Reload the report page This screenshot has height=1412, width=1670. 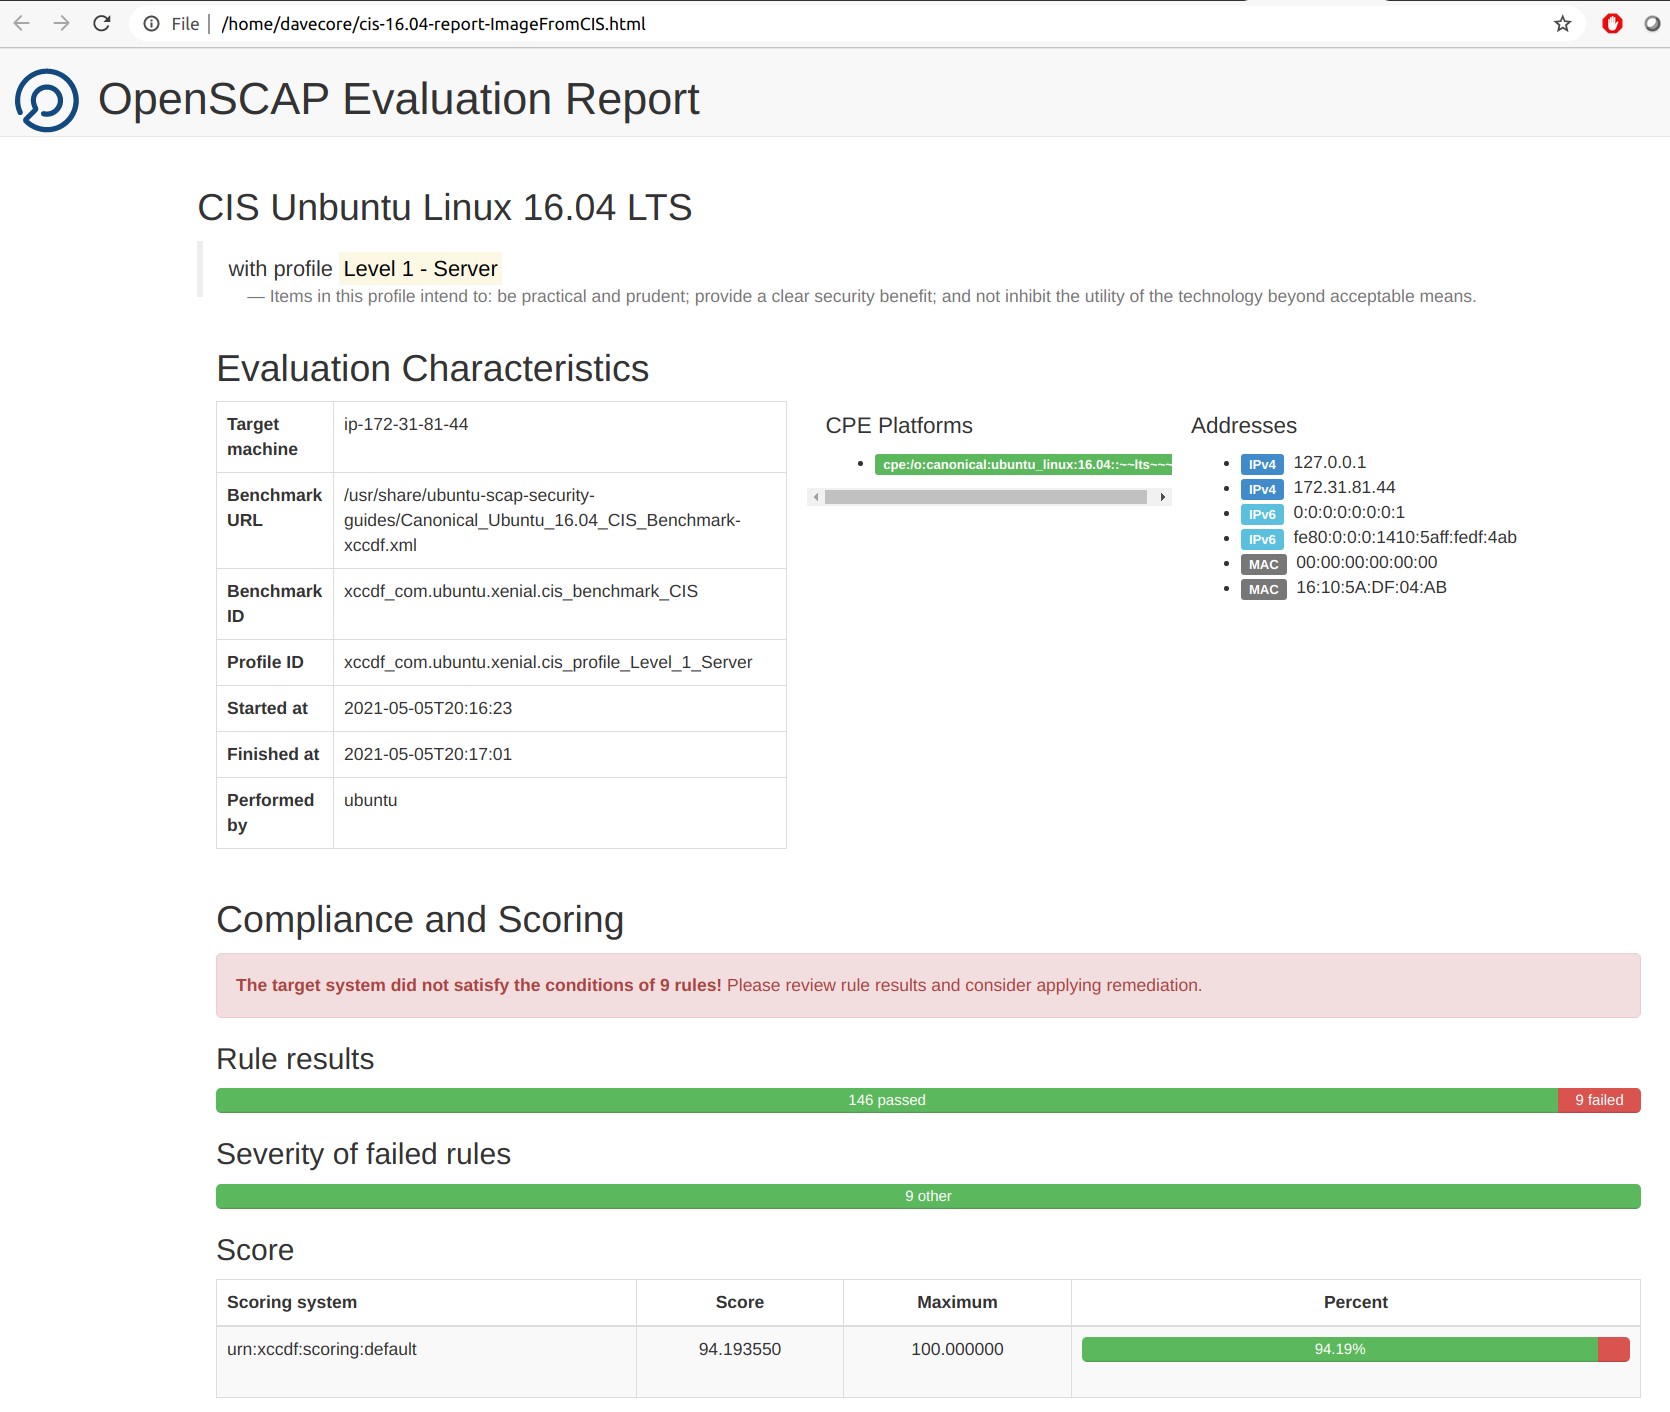(x=102, y=23)
